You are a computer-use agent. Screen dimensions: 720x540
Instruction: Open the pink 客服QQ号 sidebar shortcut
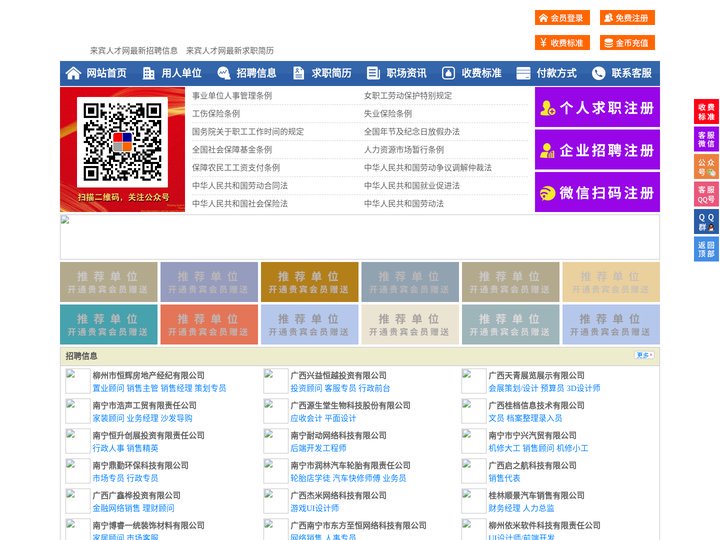tap(706, 194)
